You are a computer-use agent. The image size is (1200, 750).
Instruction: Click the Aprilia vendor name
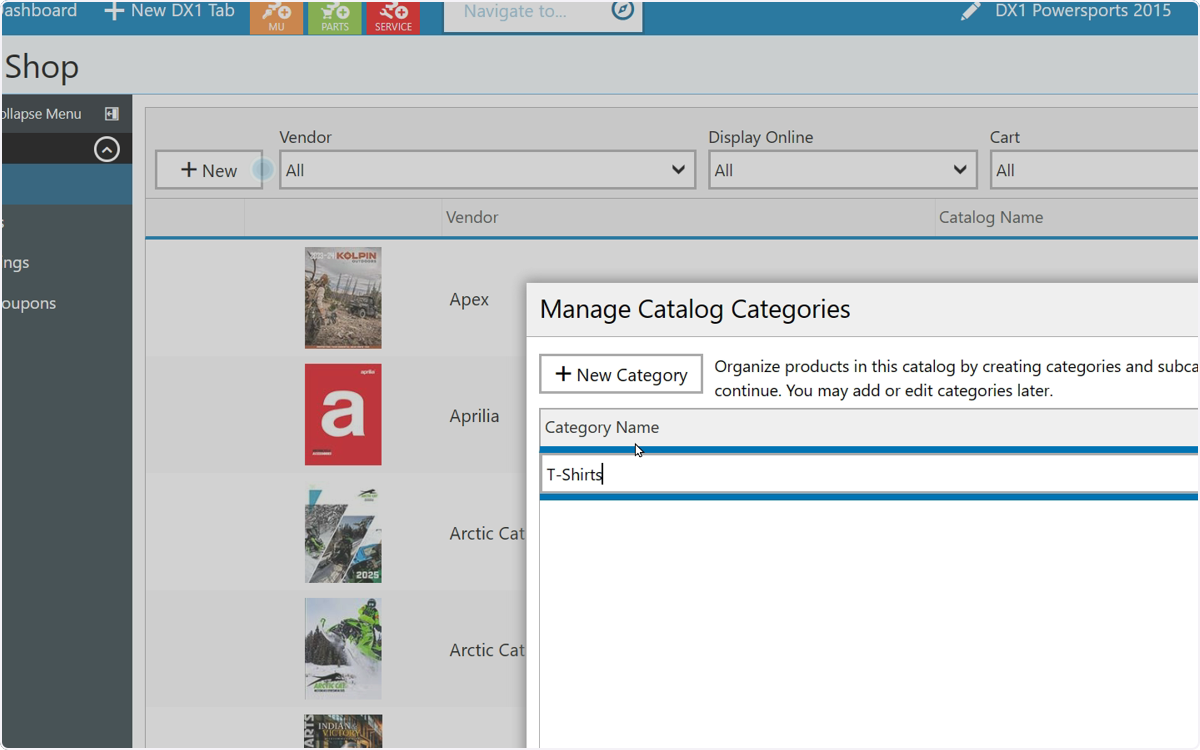coord(474,416)
